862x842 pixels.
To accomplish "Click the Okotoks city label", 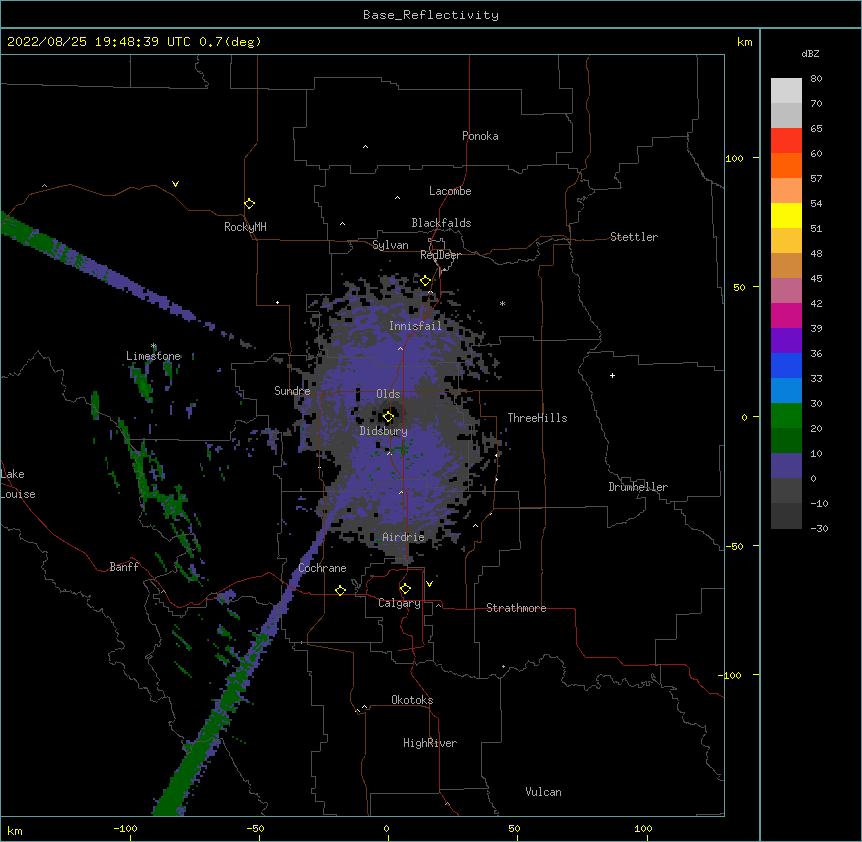I will pos(412,700).
